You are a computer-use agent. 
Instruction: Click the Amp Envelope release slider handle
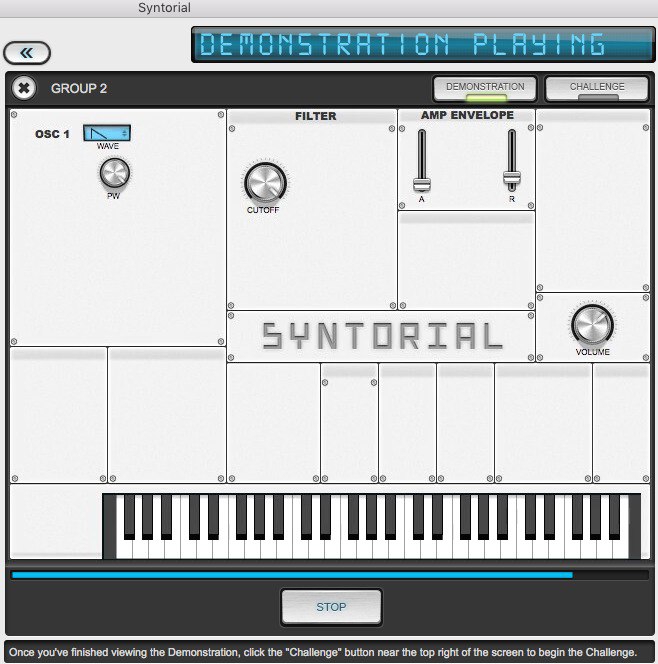[x=512, y=177]
